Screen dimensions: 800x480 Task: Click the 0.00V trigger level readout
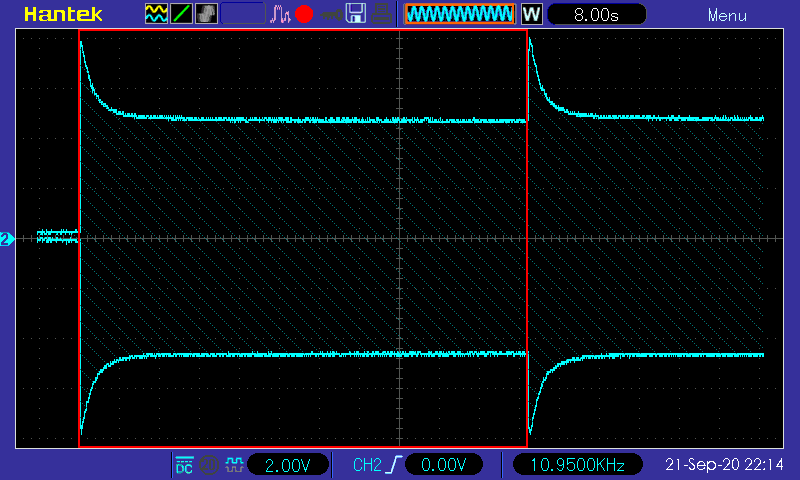[444, 465]
